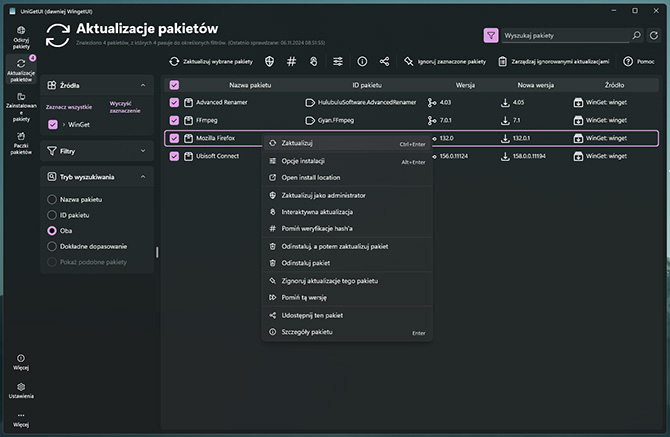The height and width of the screenshot is (437, 670).
Task: Toggle the pink filter pane button
Action: click(491, 35)
